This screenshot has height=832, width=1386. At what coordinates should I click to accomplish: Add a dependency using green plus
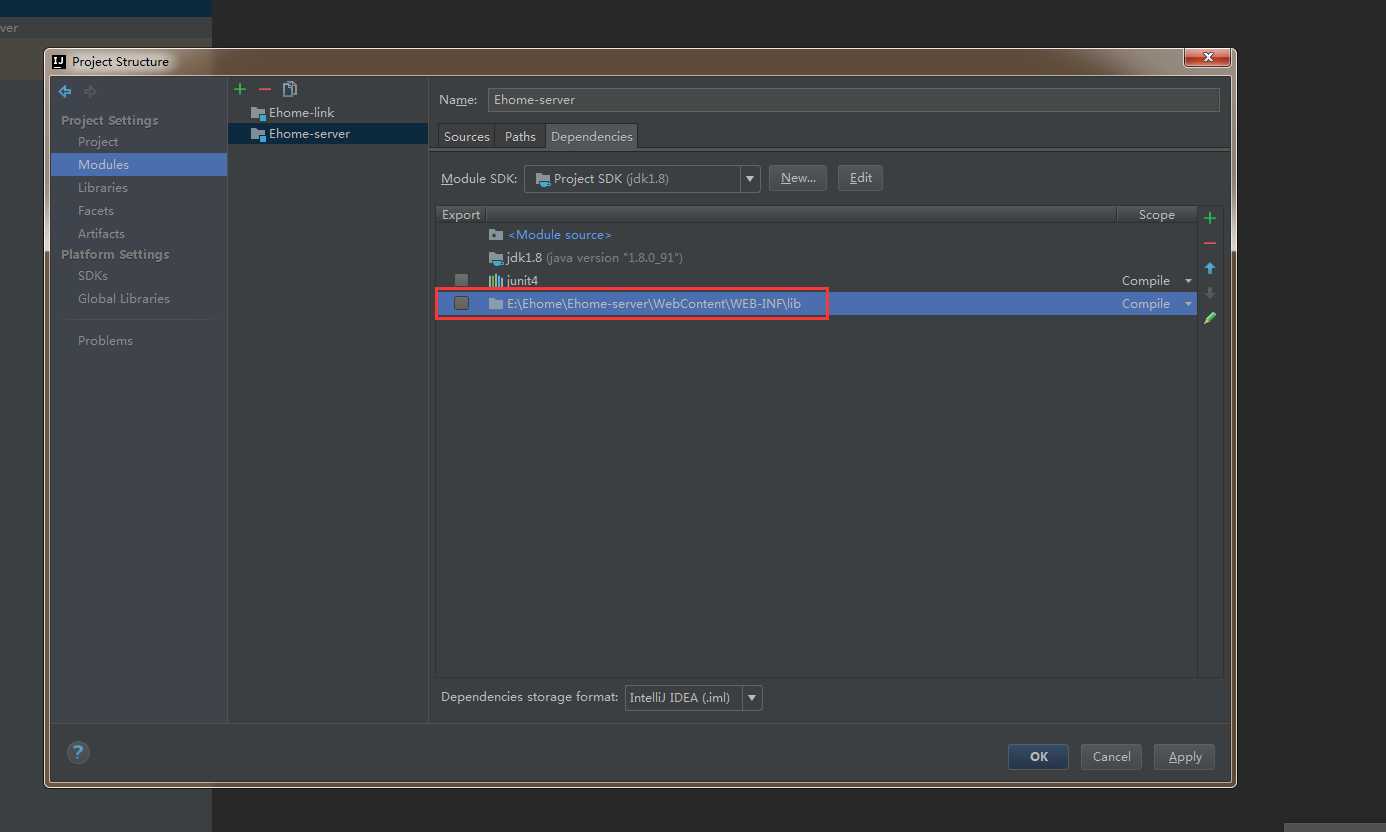click(1210, 218)
